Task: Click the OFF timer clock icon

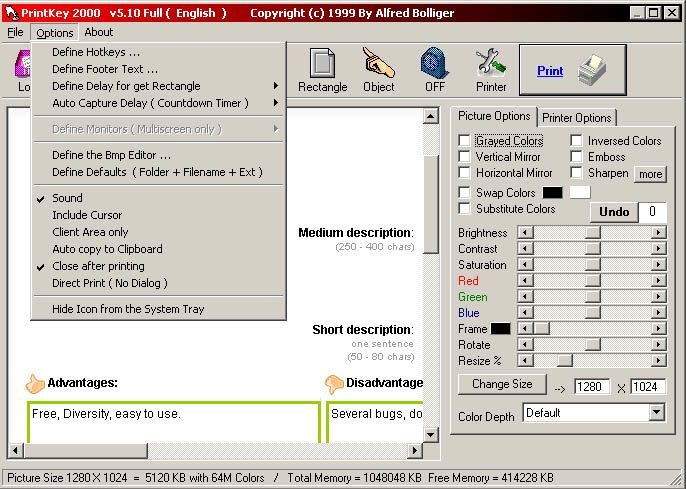Action: pos(434,63)
